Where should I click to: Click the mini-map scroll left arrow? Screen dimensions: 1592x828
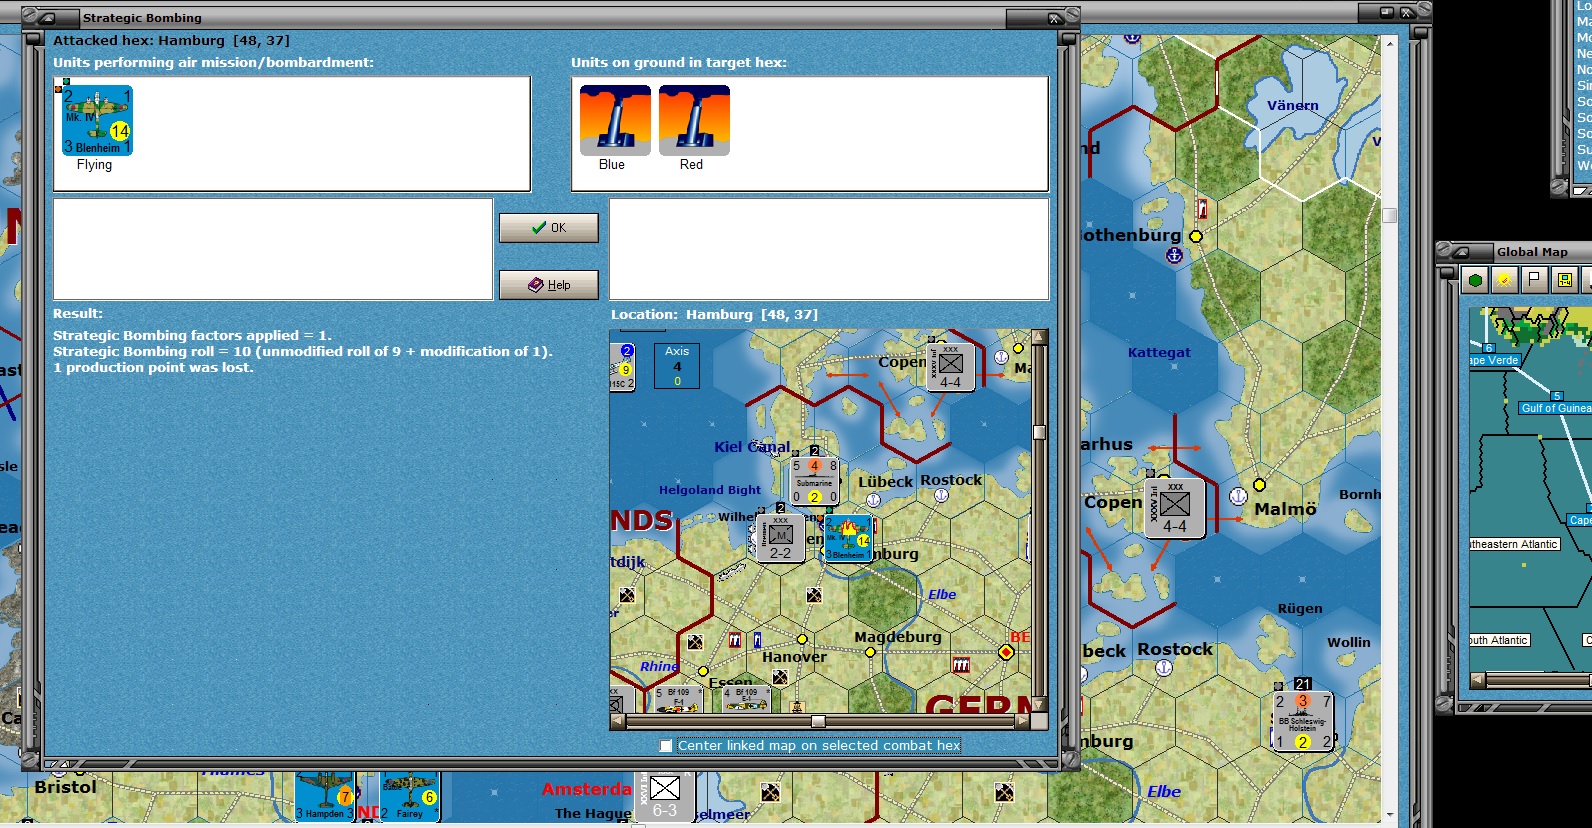(x=617, y=721)
